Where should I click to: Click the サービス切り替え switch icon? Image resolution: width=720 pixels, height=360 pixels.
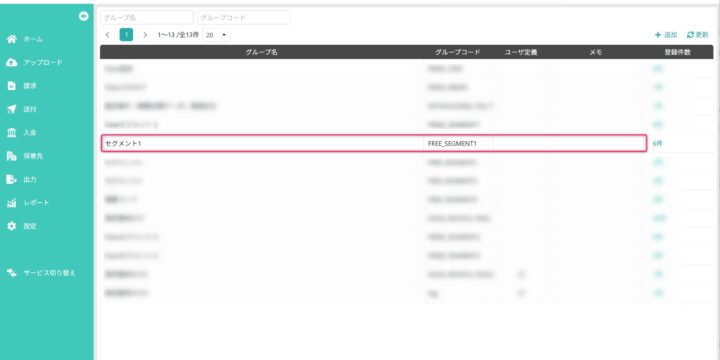(12, 273)
